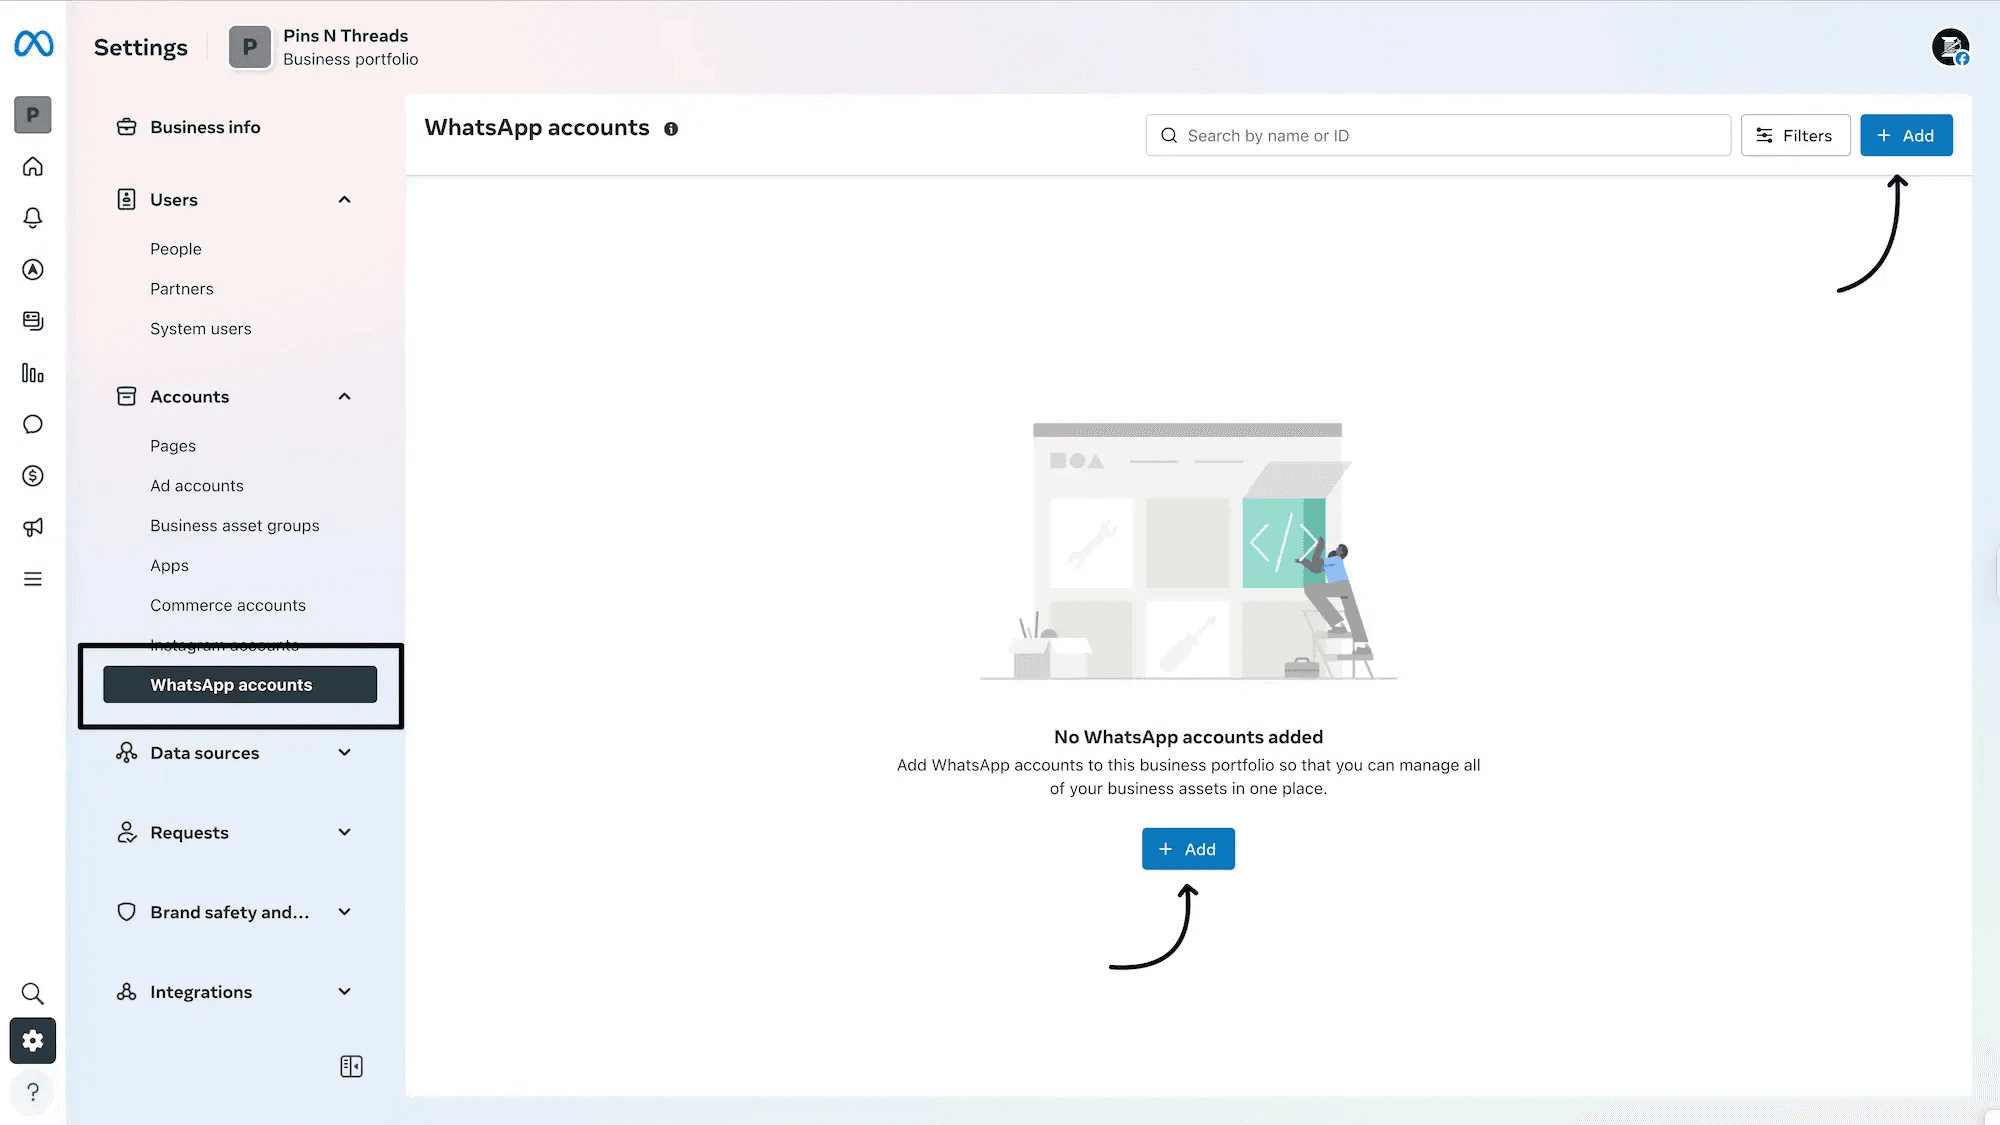Open Insights bar chart icon
Screen dimensions: 2000x1125
click(x=33, y=373)
